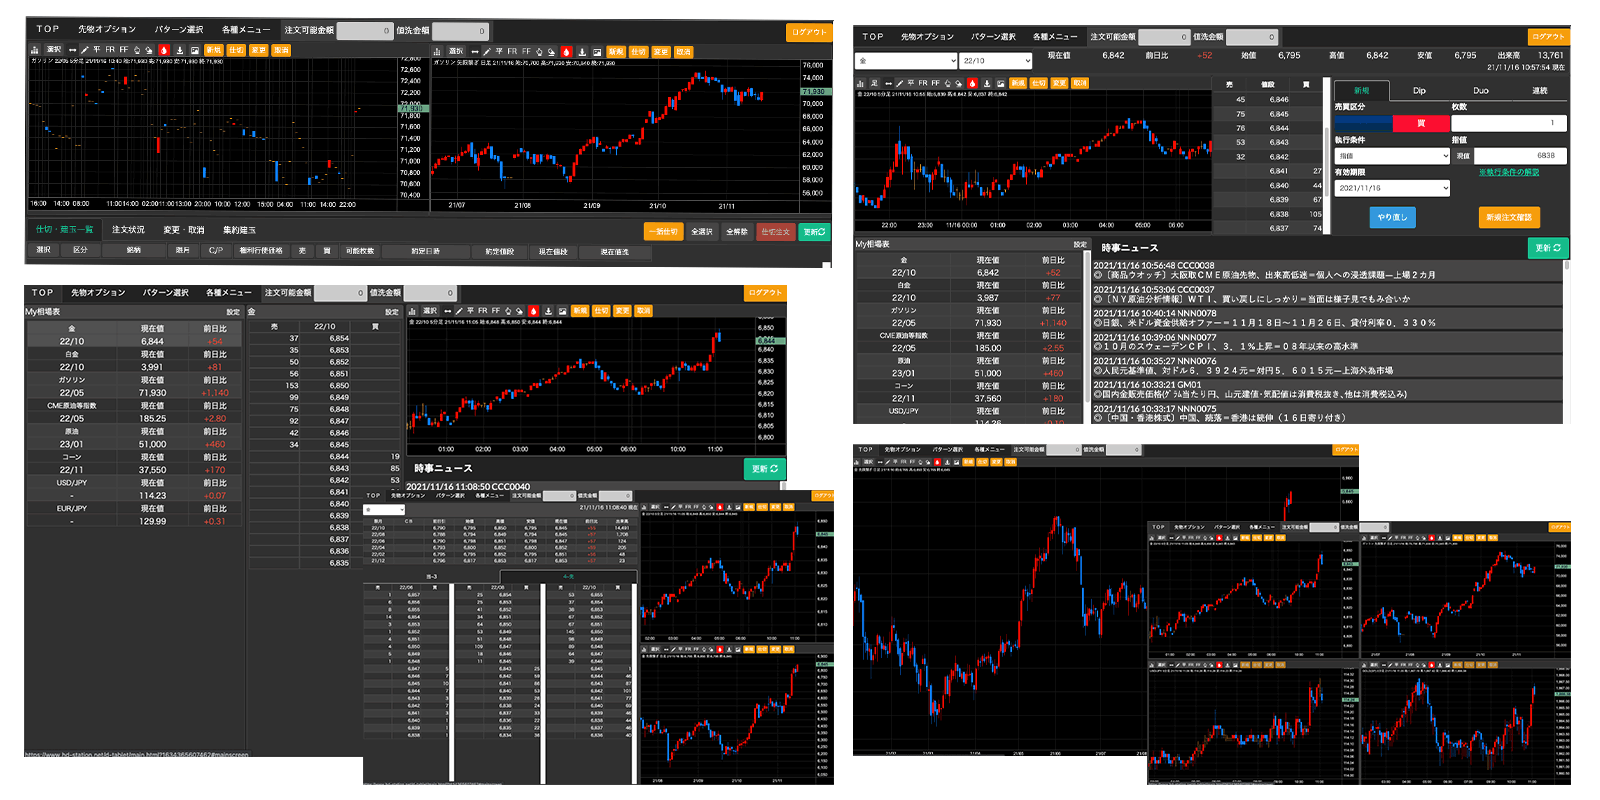The image size is (1600, 800).
Task: Click the download icon in top-left chart toolbar
Action: [x=180, y=49]
